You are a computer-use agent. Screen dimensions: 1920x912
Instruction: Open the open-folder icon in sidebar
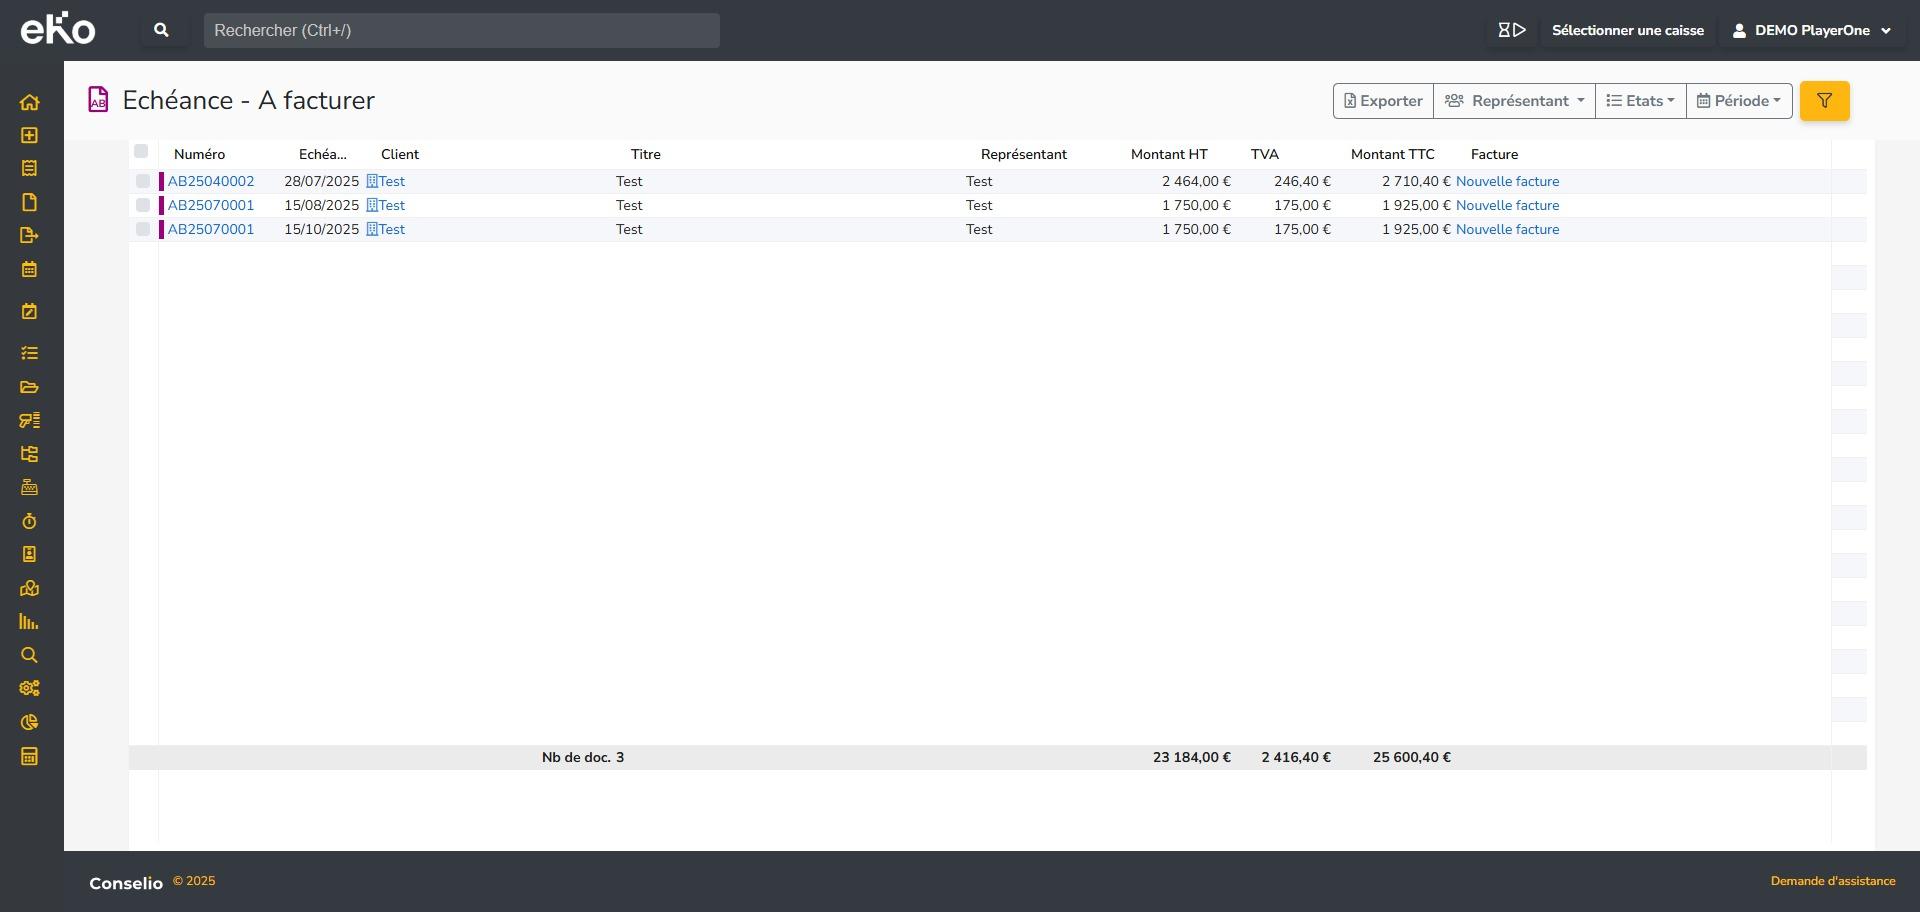coord(29,387)
